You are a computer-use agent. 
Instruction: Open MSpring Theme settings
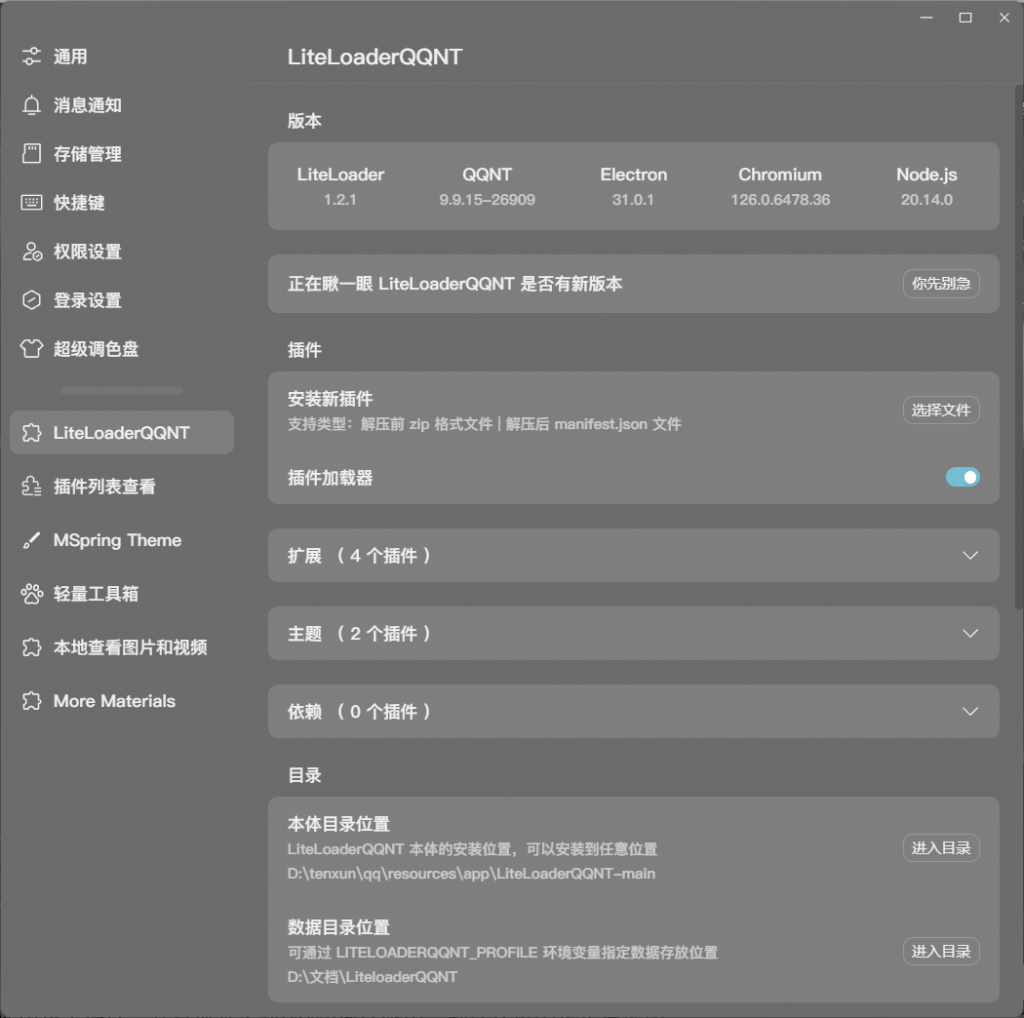(x=121, y=540)
